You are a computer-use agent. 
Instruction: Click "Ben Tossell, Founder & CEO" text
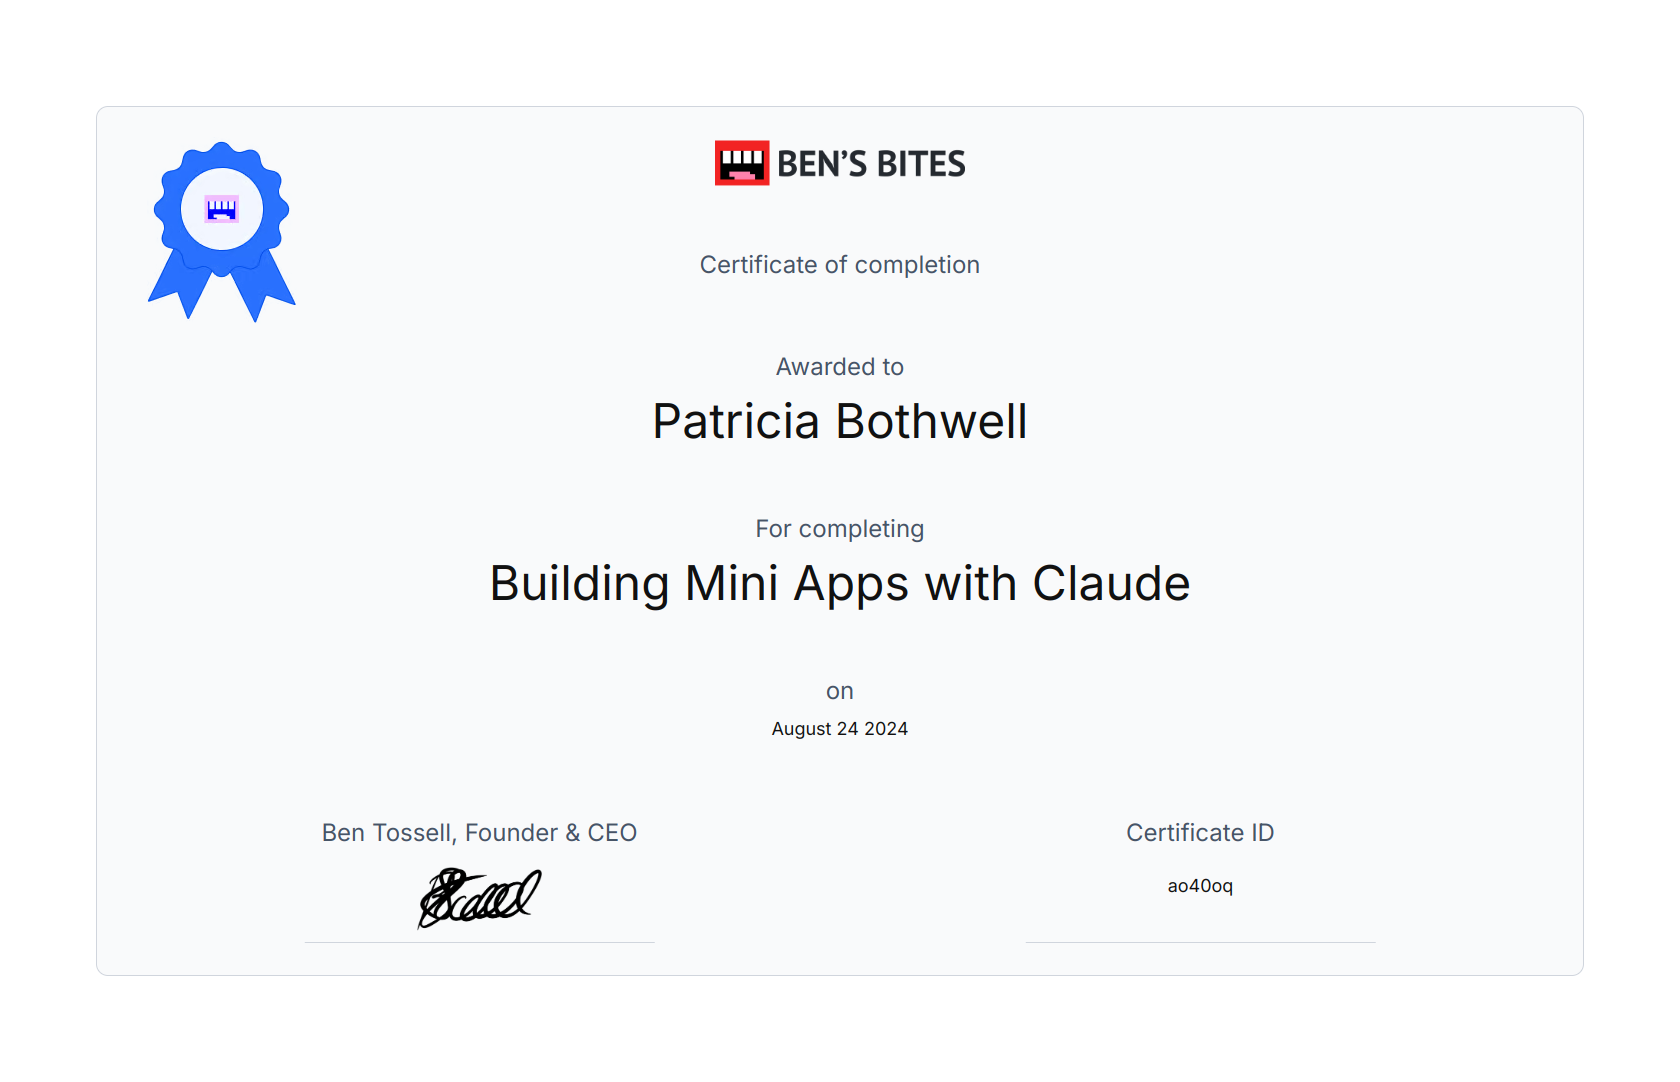(479, 833)
